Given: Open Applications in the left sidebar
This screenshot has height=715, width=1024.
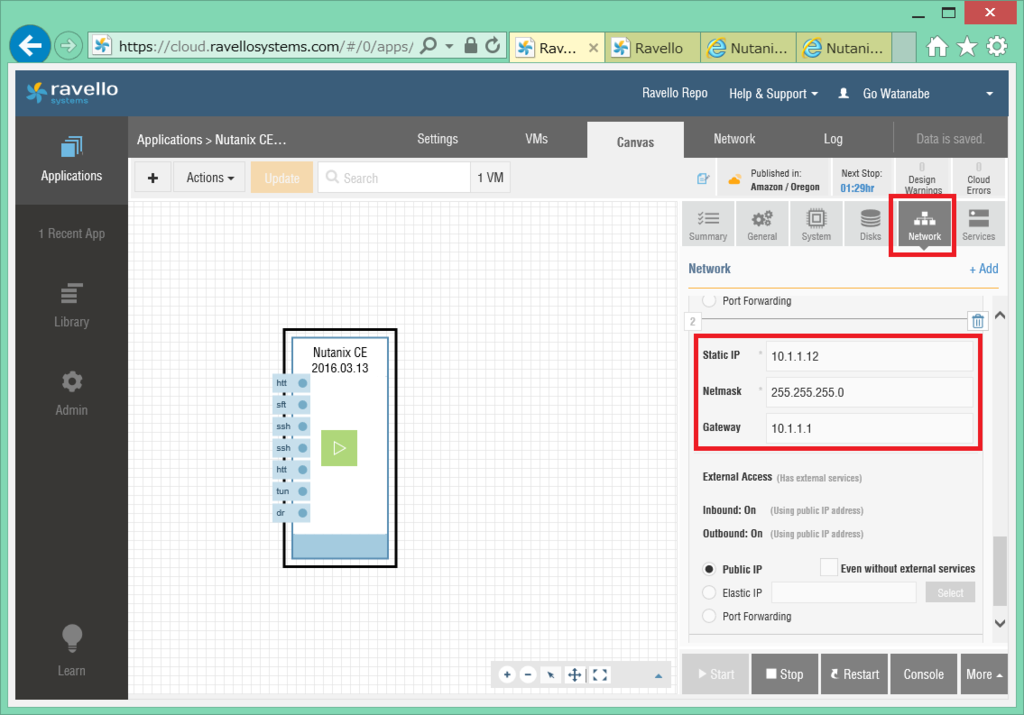Looking at the screenshot, I should 72,160.
